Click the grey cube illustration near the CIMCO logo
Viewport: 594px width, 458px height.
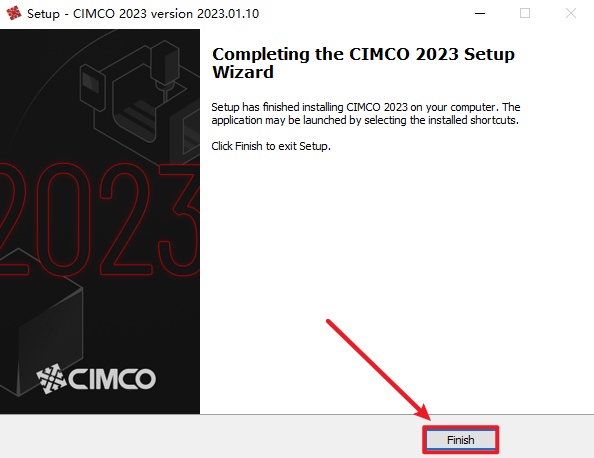[42, 322]
